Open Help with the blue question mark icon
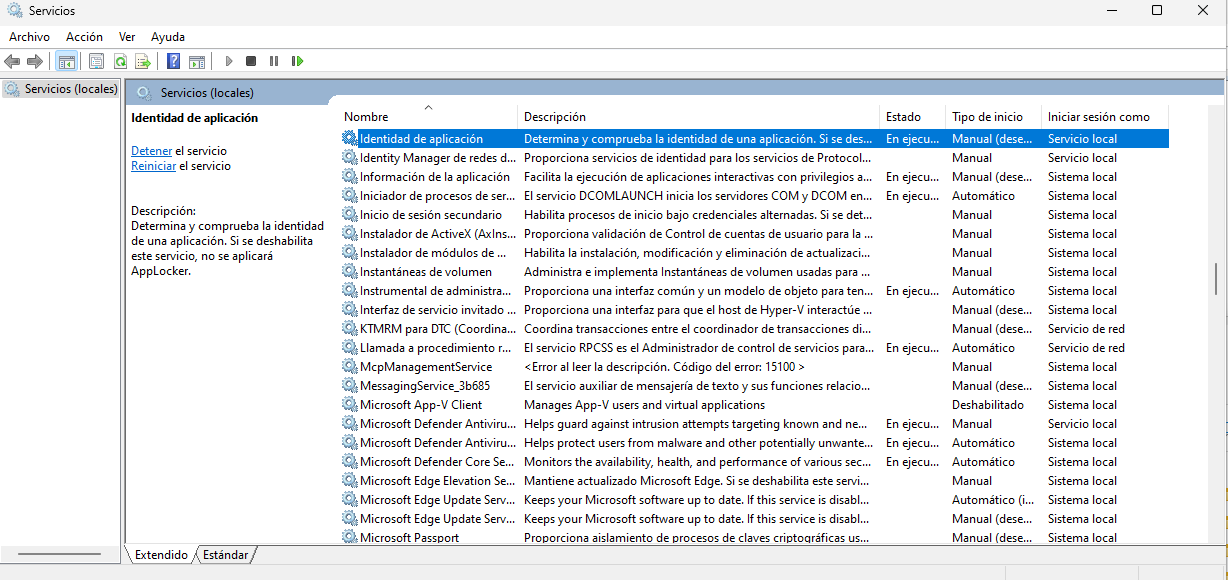 [173, 62]
